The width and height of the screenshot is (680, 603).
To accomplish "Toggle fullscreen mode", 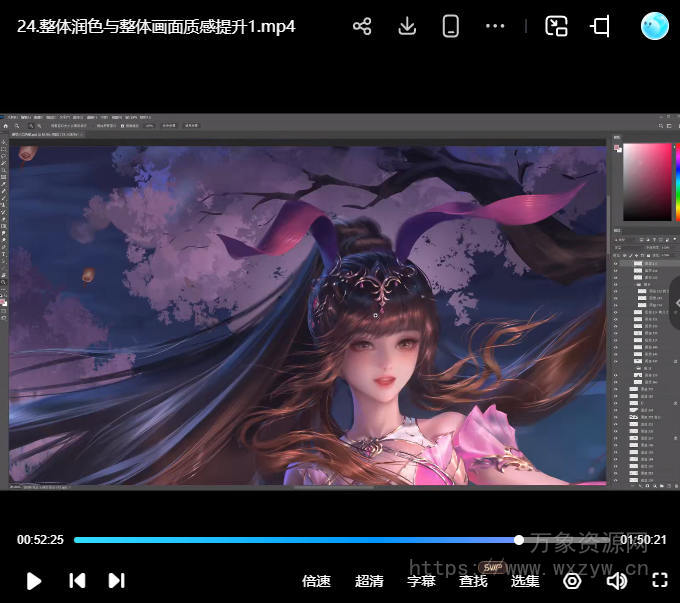I will 659,580.
